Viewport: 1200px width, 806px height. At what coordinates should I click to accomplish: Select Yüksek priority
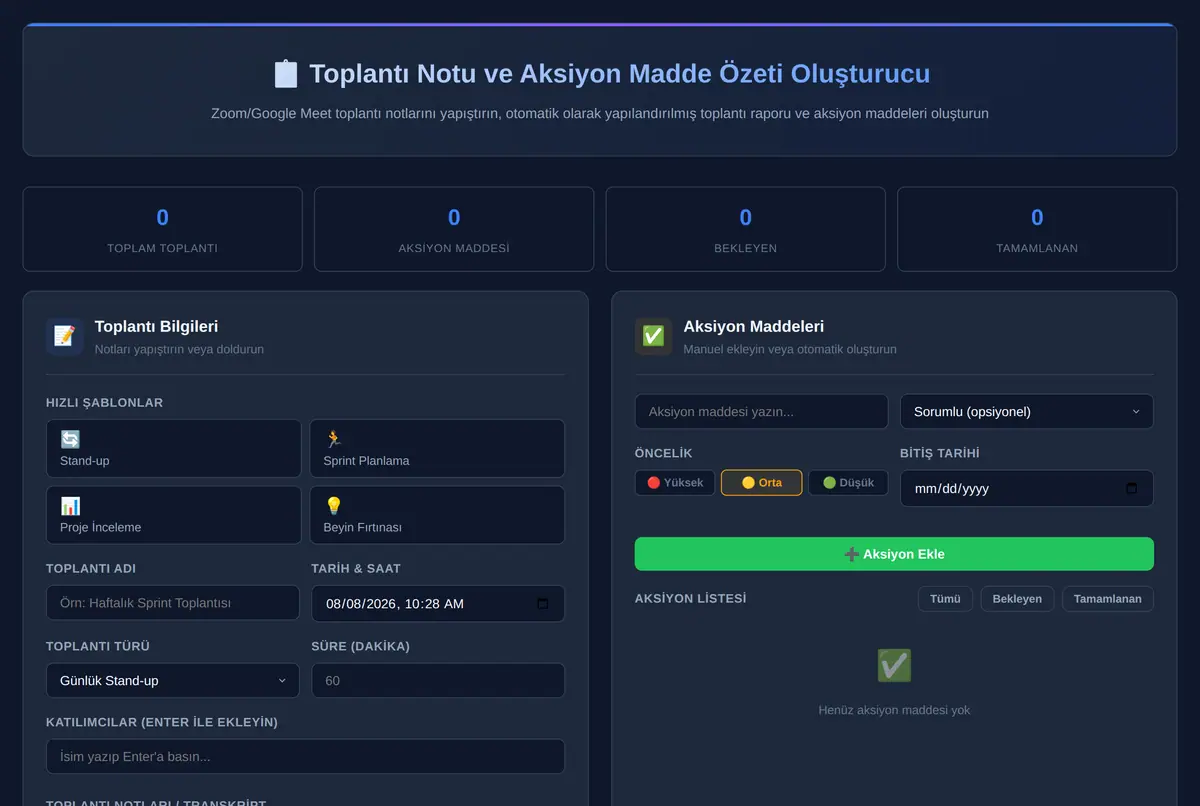pyautogui.click(x=675, y=482)
